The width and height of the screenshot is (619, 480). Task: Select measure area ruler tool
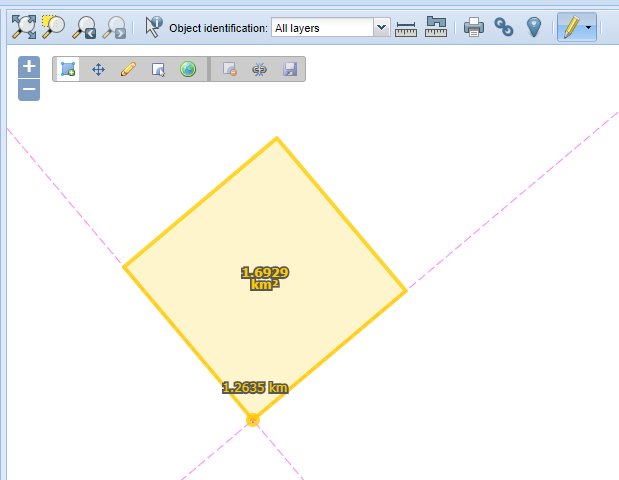pos(436,27)
